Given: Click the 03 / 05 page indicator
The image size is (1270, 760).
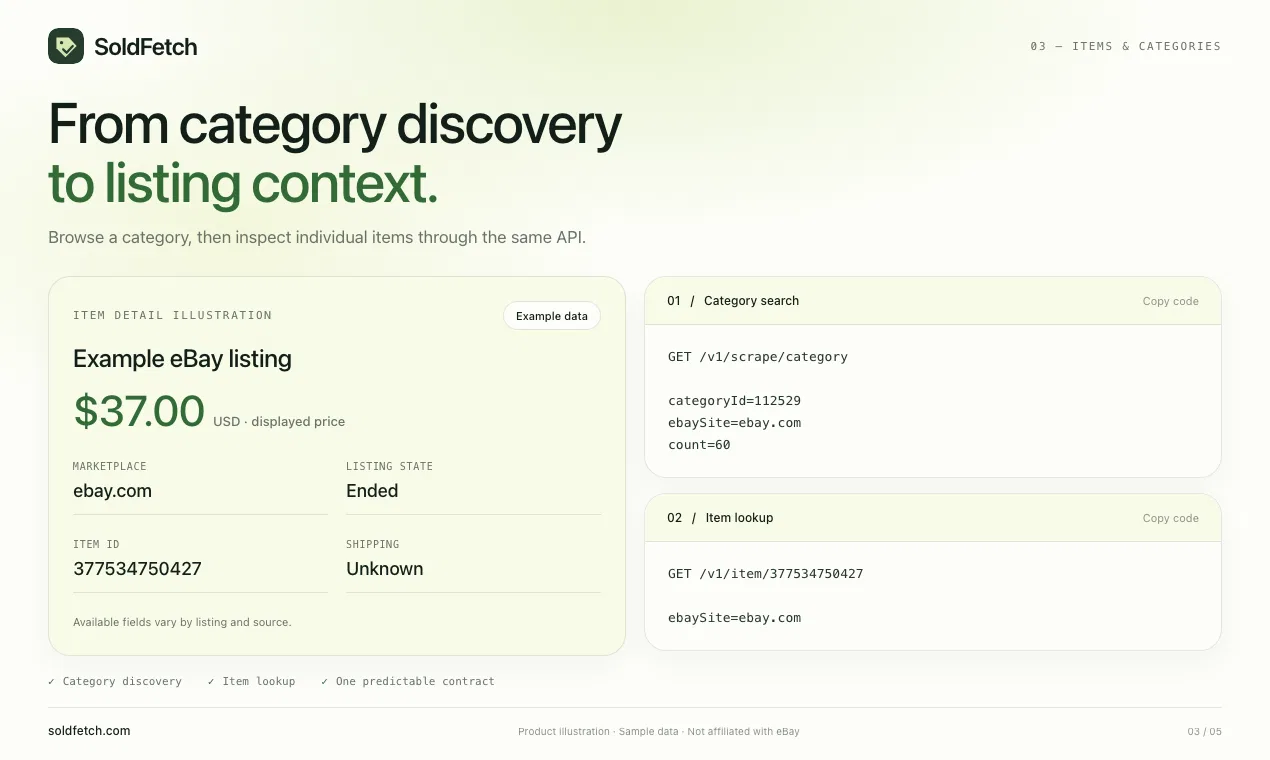Looking at the screenshot, I should coord(1204,732).
